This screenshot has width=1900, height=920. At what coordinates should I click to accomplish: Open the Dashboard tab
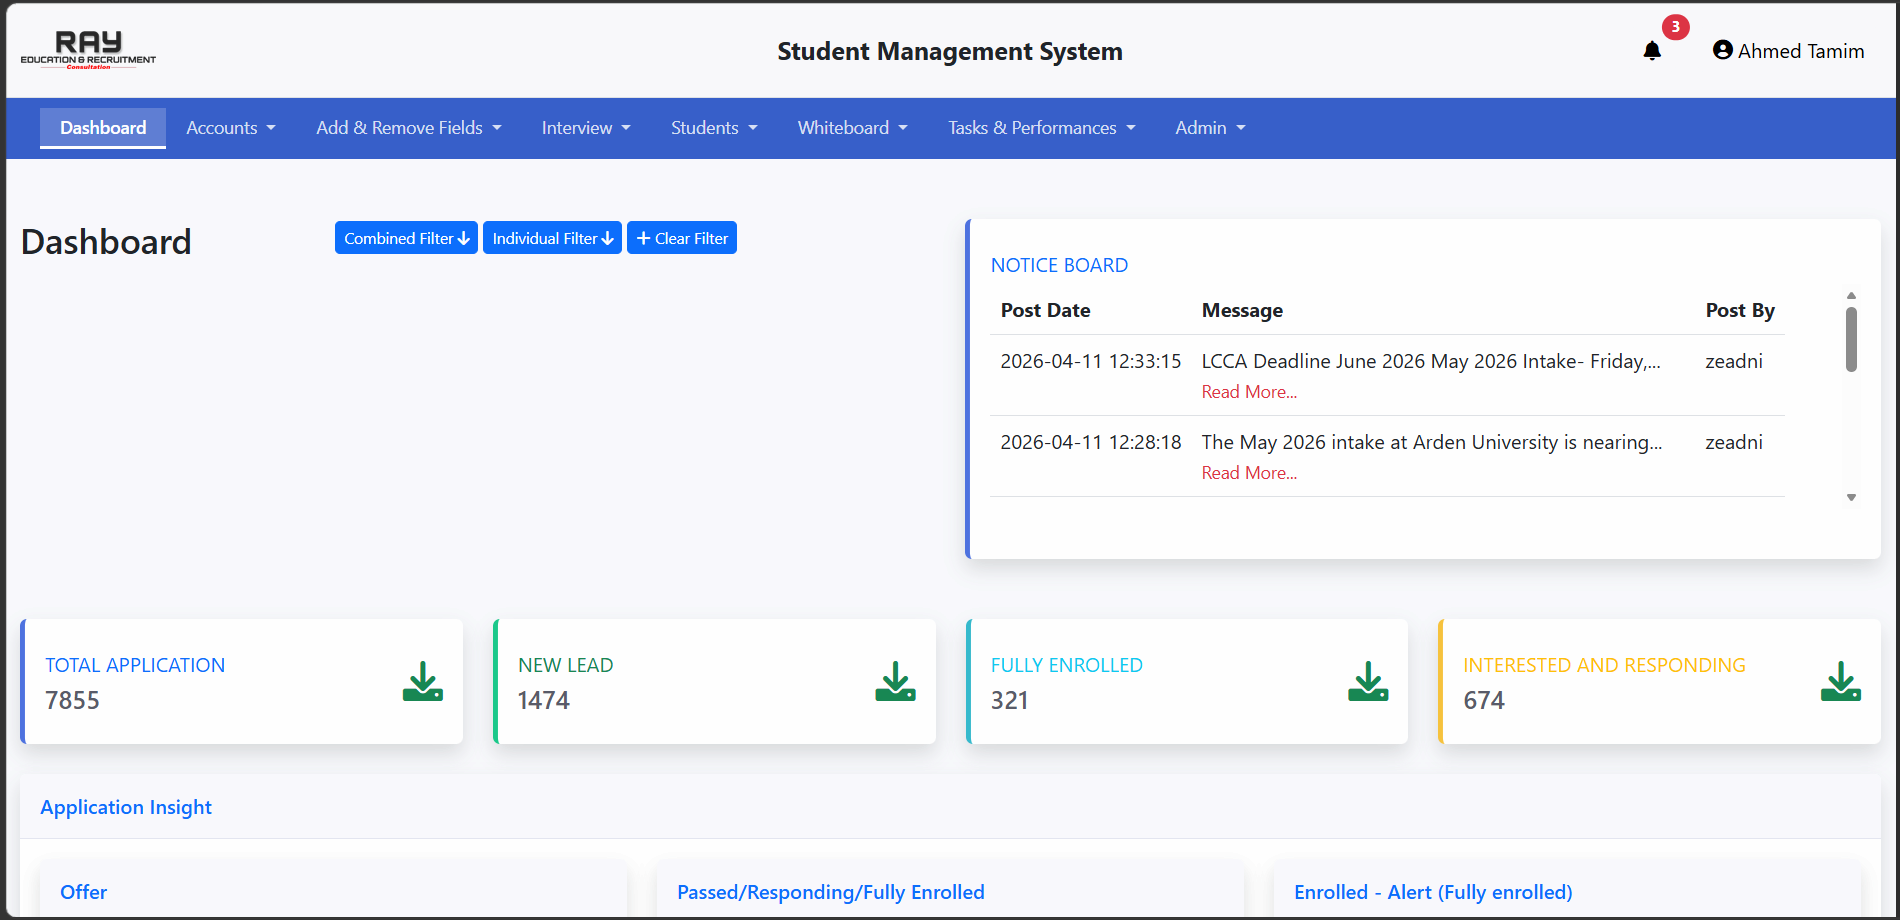click(x=103, y=128)
